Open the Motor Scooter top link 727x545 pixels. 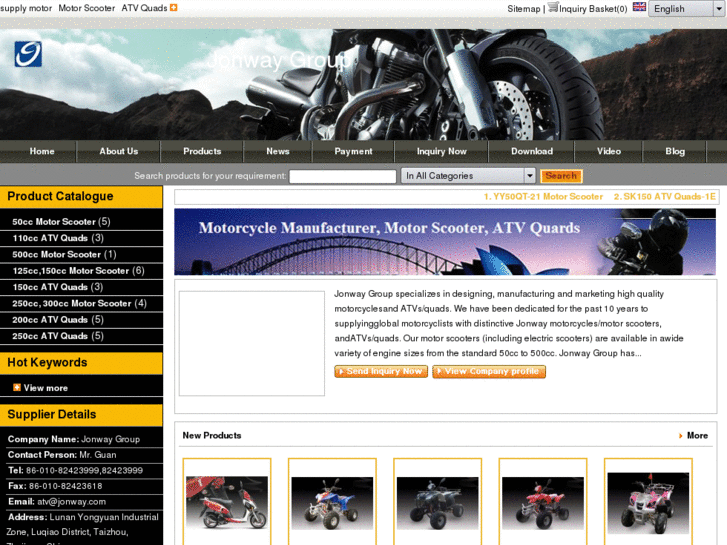click(x=87, y=8)
